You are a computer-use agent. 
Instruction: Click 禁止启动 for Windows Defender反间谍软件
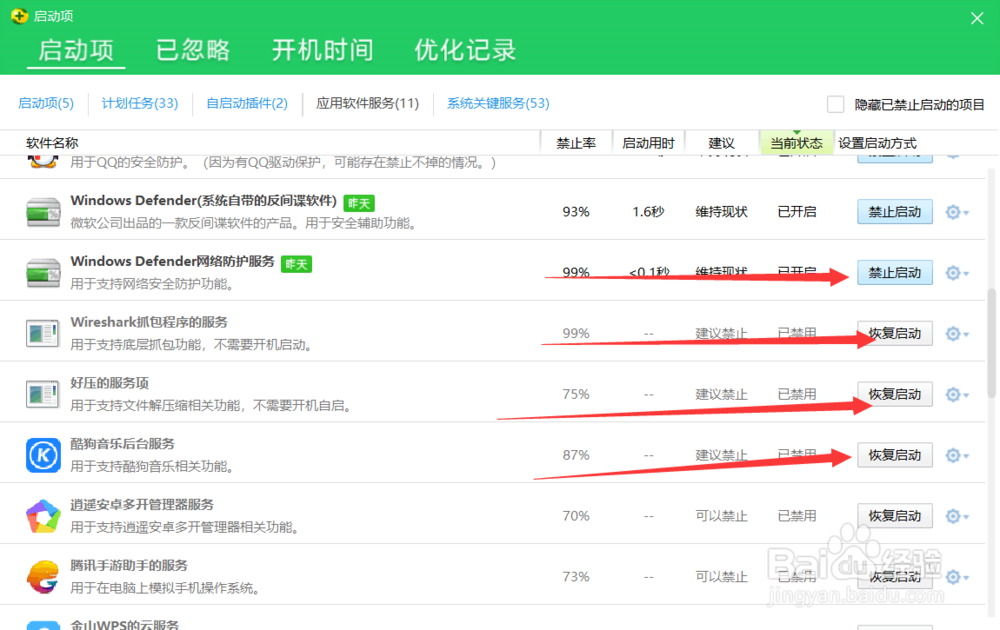click(895, 212)
